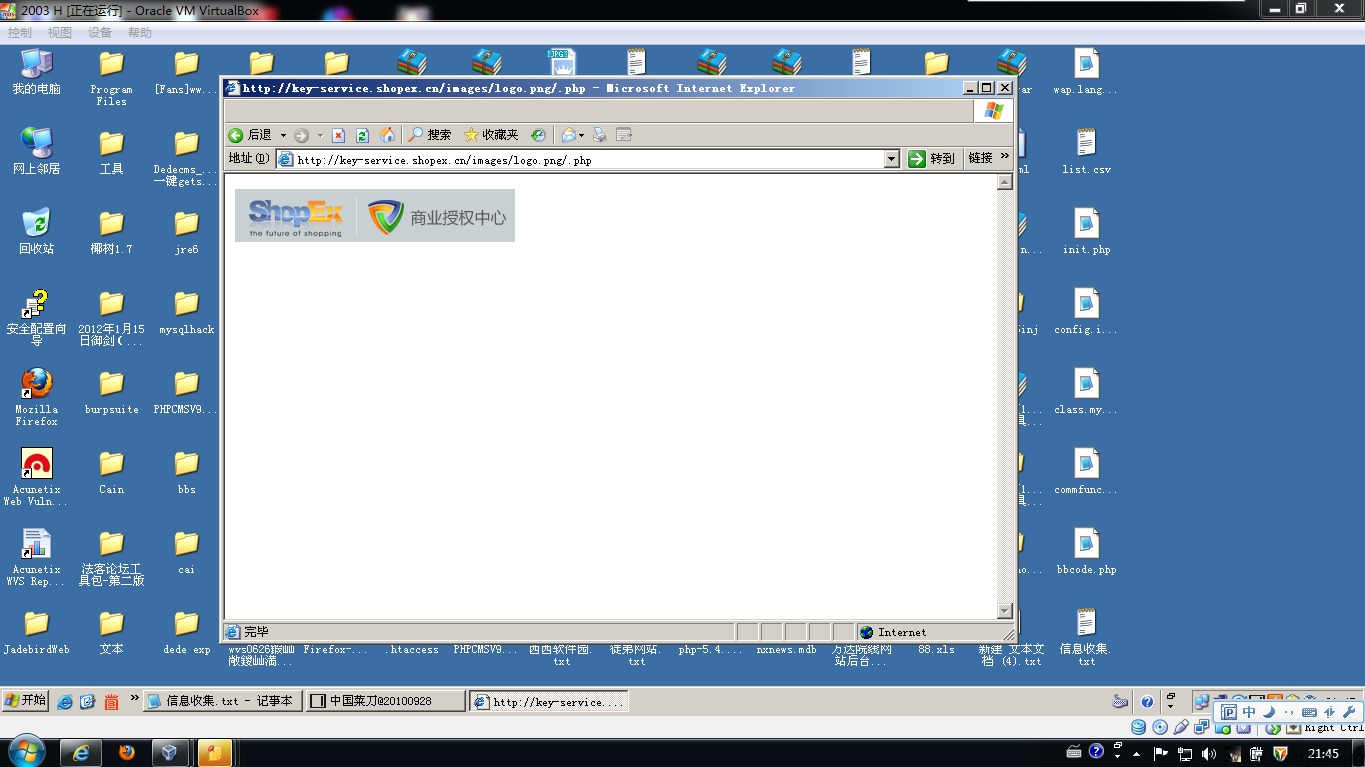Image resolution: width=1365 pixels, height=767 pixels.
Task: Open VirtualBox on host taskbar
Action: pyautogui.click(x=169, y=753)
